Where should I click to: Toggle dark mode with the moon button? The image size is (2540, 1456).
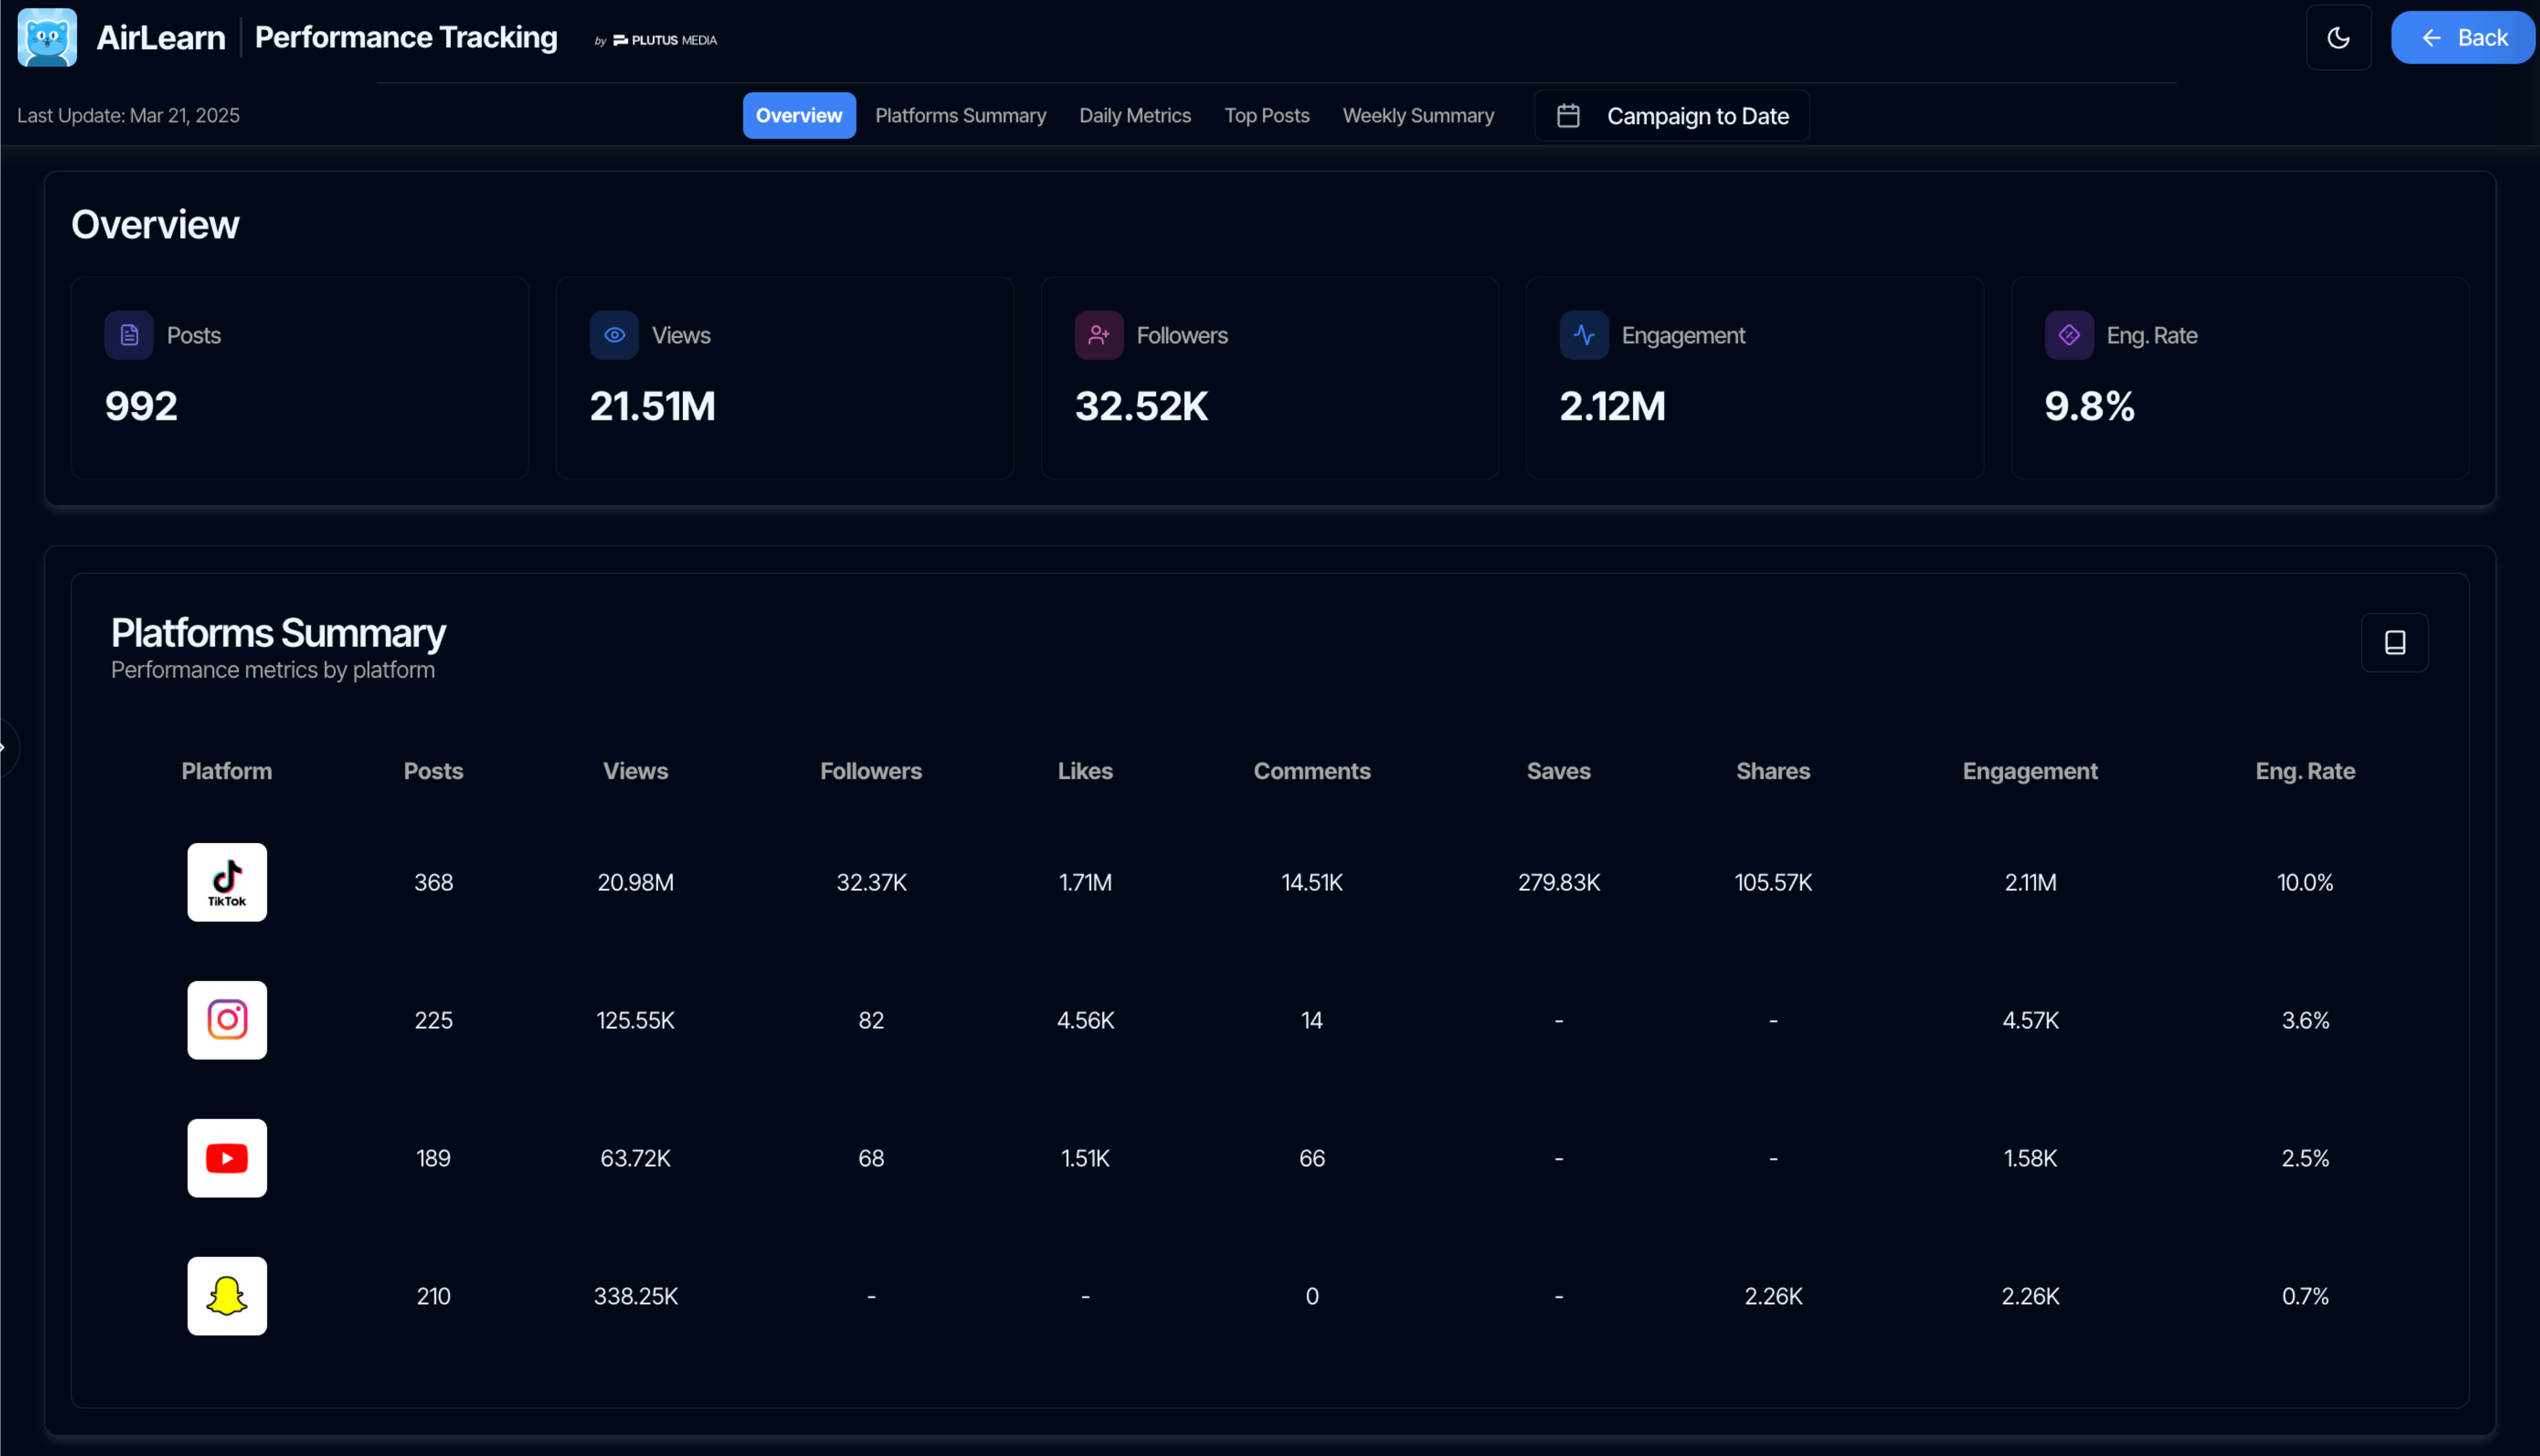(2338, 37)
